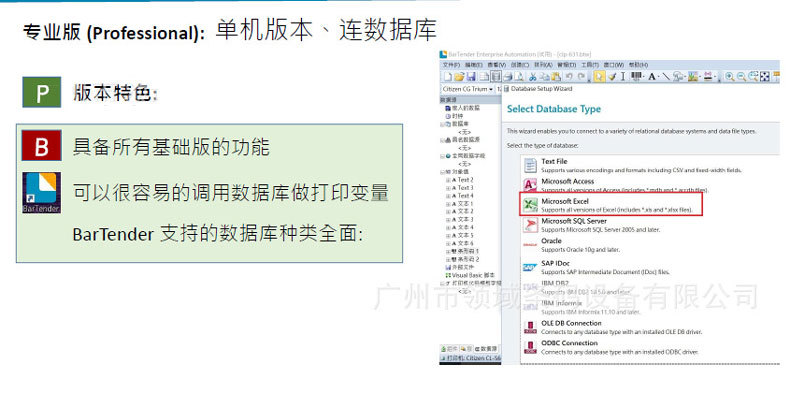The image size is (790, 408).
Task: Expand the 条形码 2 tree node
Action: tap(448, 259)
